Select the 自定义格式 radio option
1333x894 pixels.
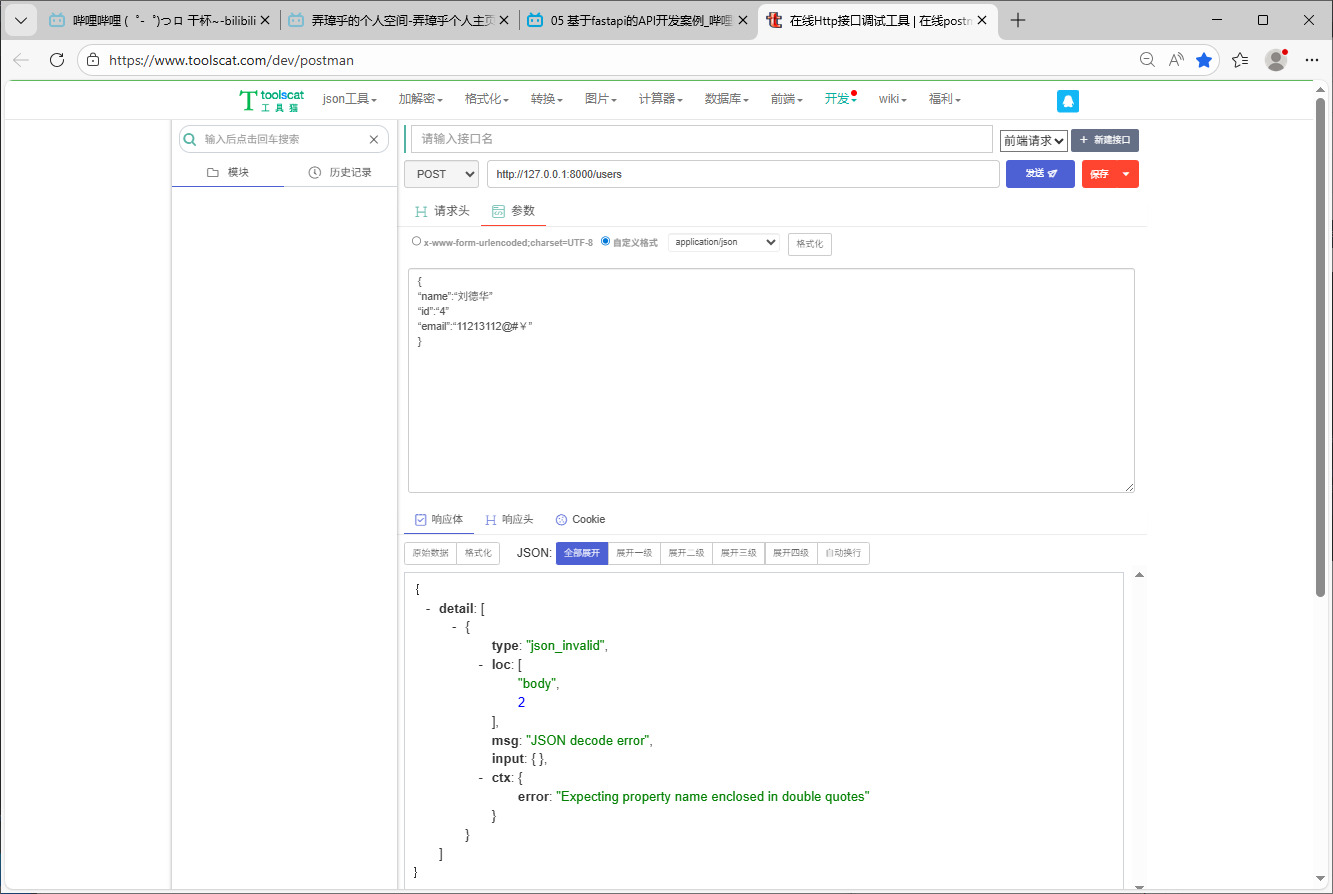coord(606,241)
